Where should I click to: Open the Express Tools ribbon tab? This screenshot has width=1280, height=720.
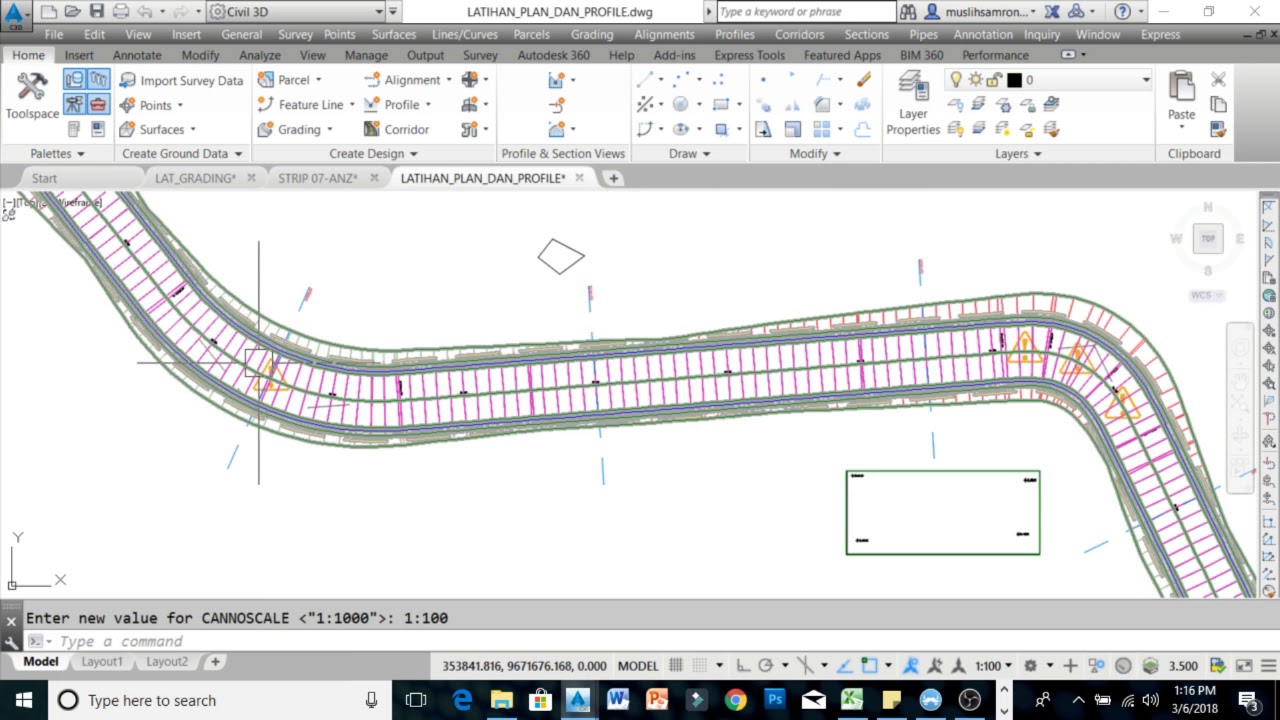749,55
